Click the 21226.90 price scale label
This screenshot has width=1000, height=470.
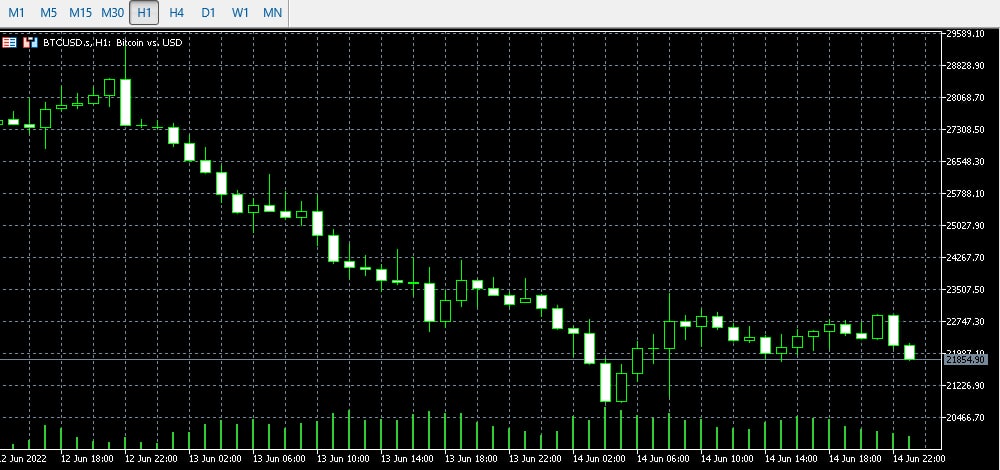(x=966, y=385)
